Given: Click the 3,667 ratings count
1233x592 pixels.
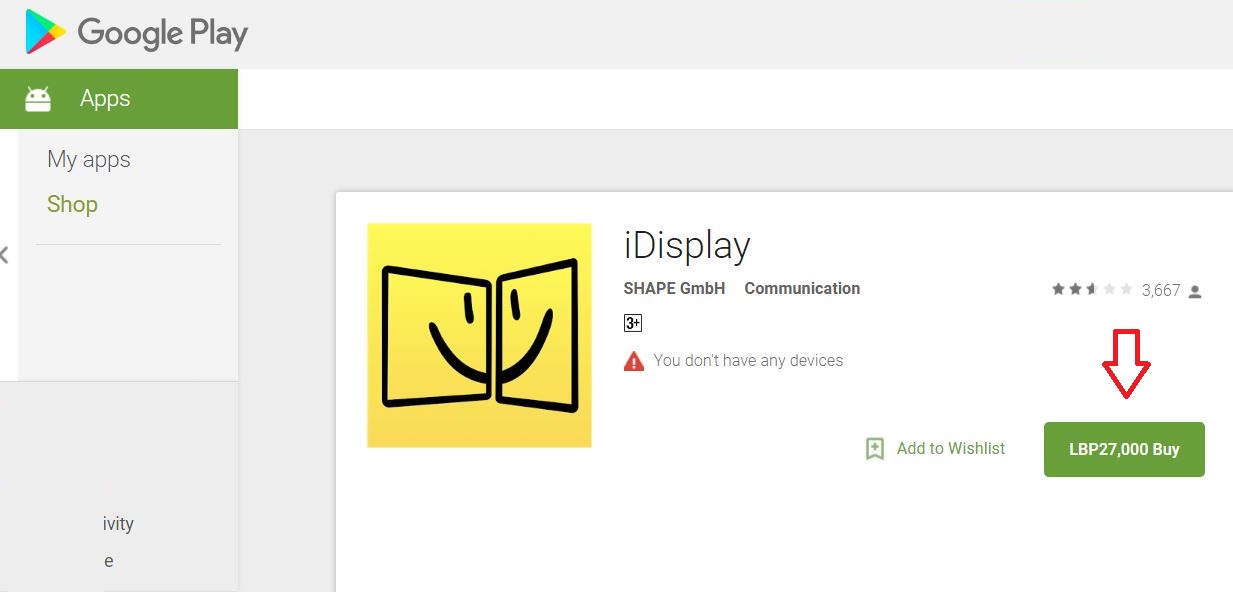Looking at the screenshot, I should tap(1160, 291).
